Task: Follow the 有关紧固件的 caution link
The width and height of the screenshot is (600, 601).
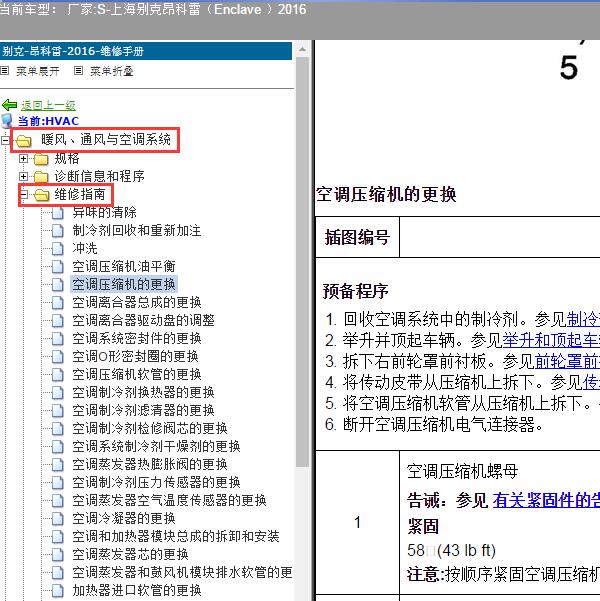Action: (x=546, y=500)
